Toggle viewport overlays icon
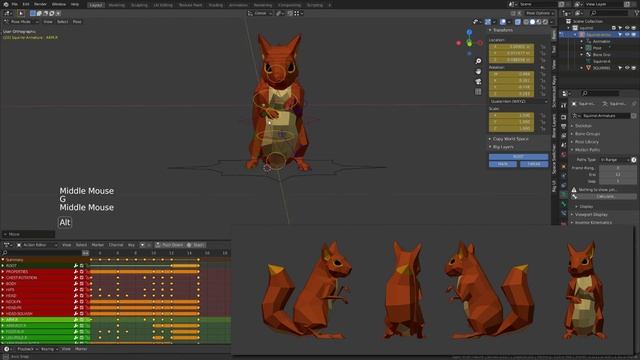Screen dimensions: 640x360 coord(503,22)
